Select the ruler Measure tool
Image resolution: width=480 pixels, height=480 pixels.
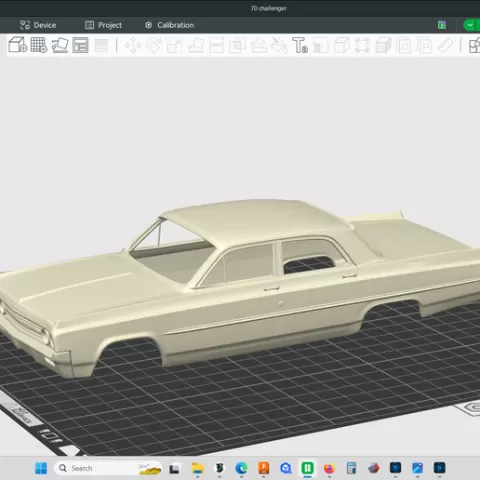point(445,45)
